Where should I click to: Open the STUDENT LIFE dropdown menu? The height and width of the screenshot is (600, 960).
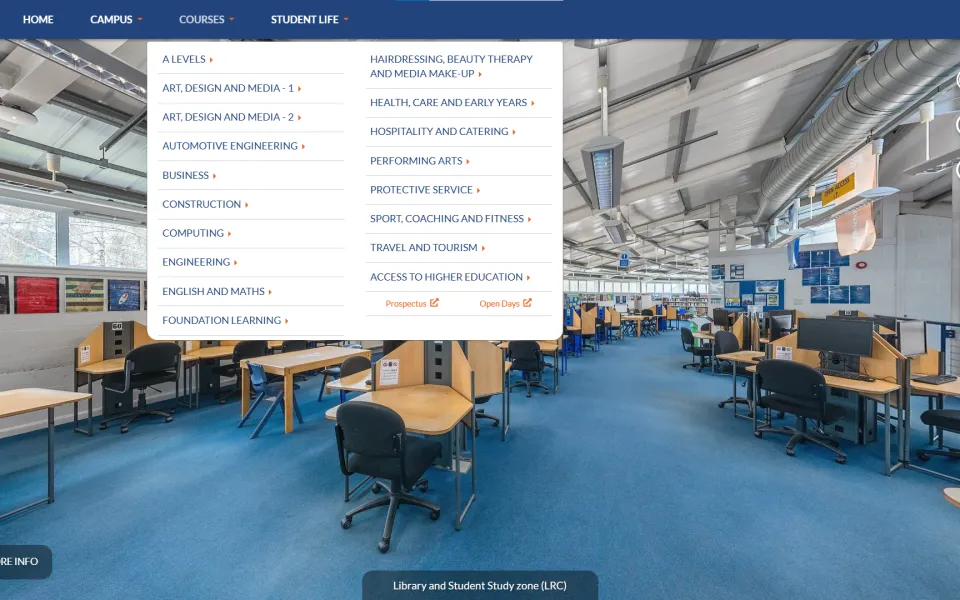coord(309,20)
